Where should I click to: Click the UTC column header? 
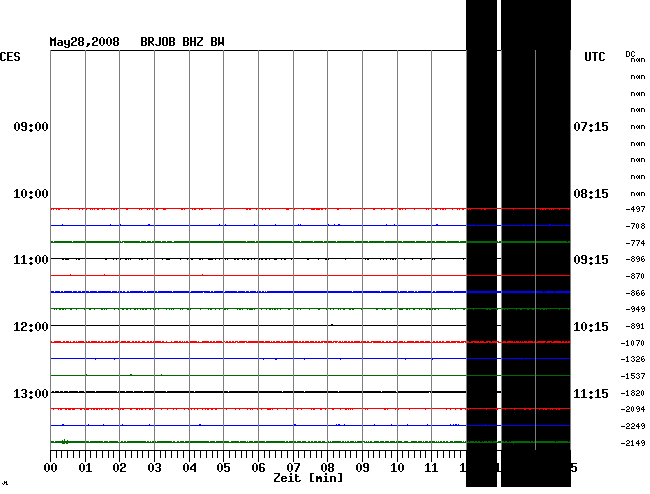[x=595, y=57]
